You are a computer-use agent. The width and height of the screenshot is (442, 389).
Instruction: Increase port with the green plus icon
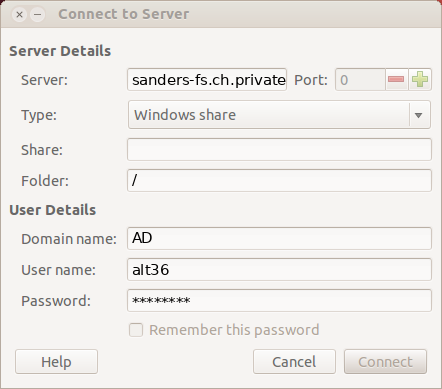pos(420,80)
